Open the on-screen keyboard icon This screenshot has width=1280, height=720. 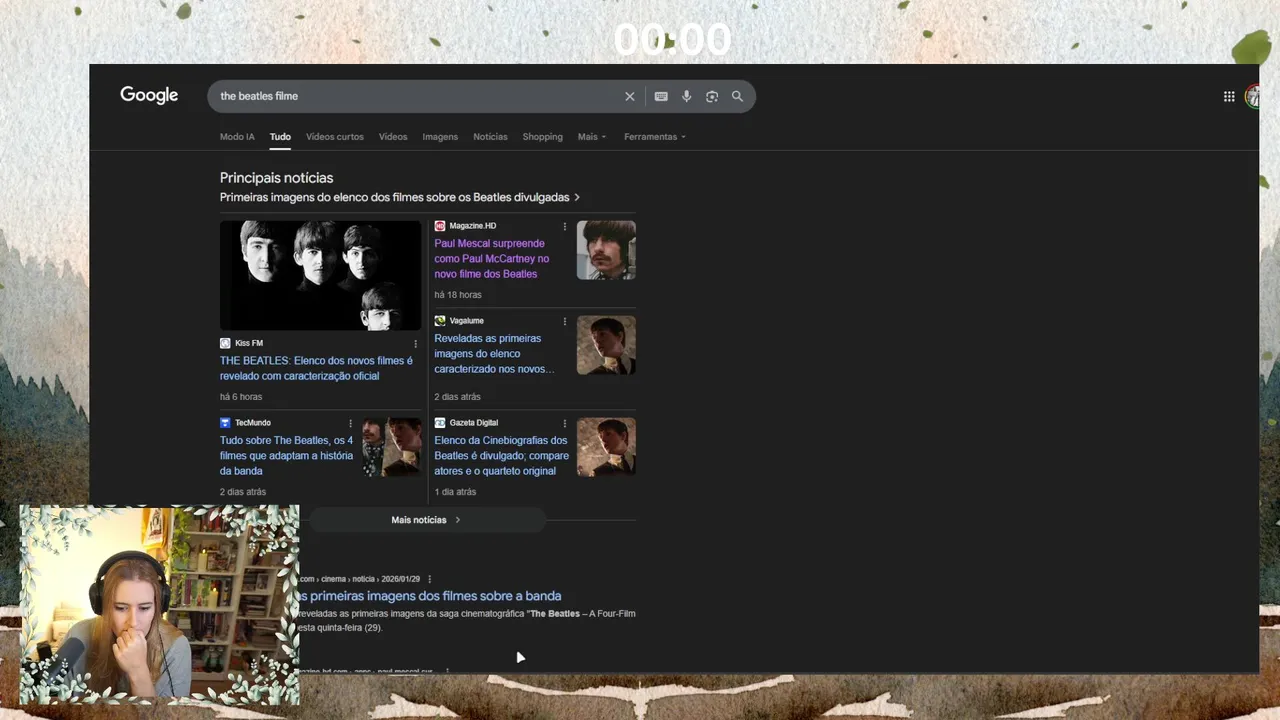661,96
